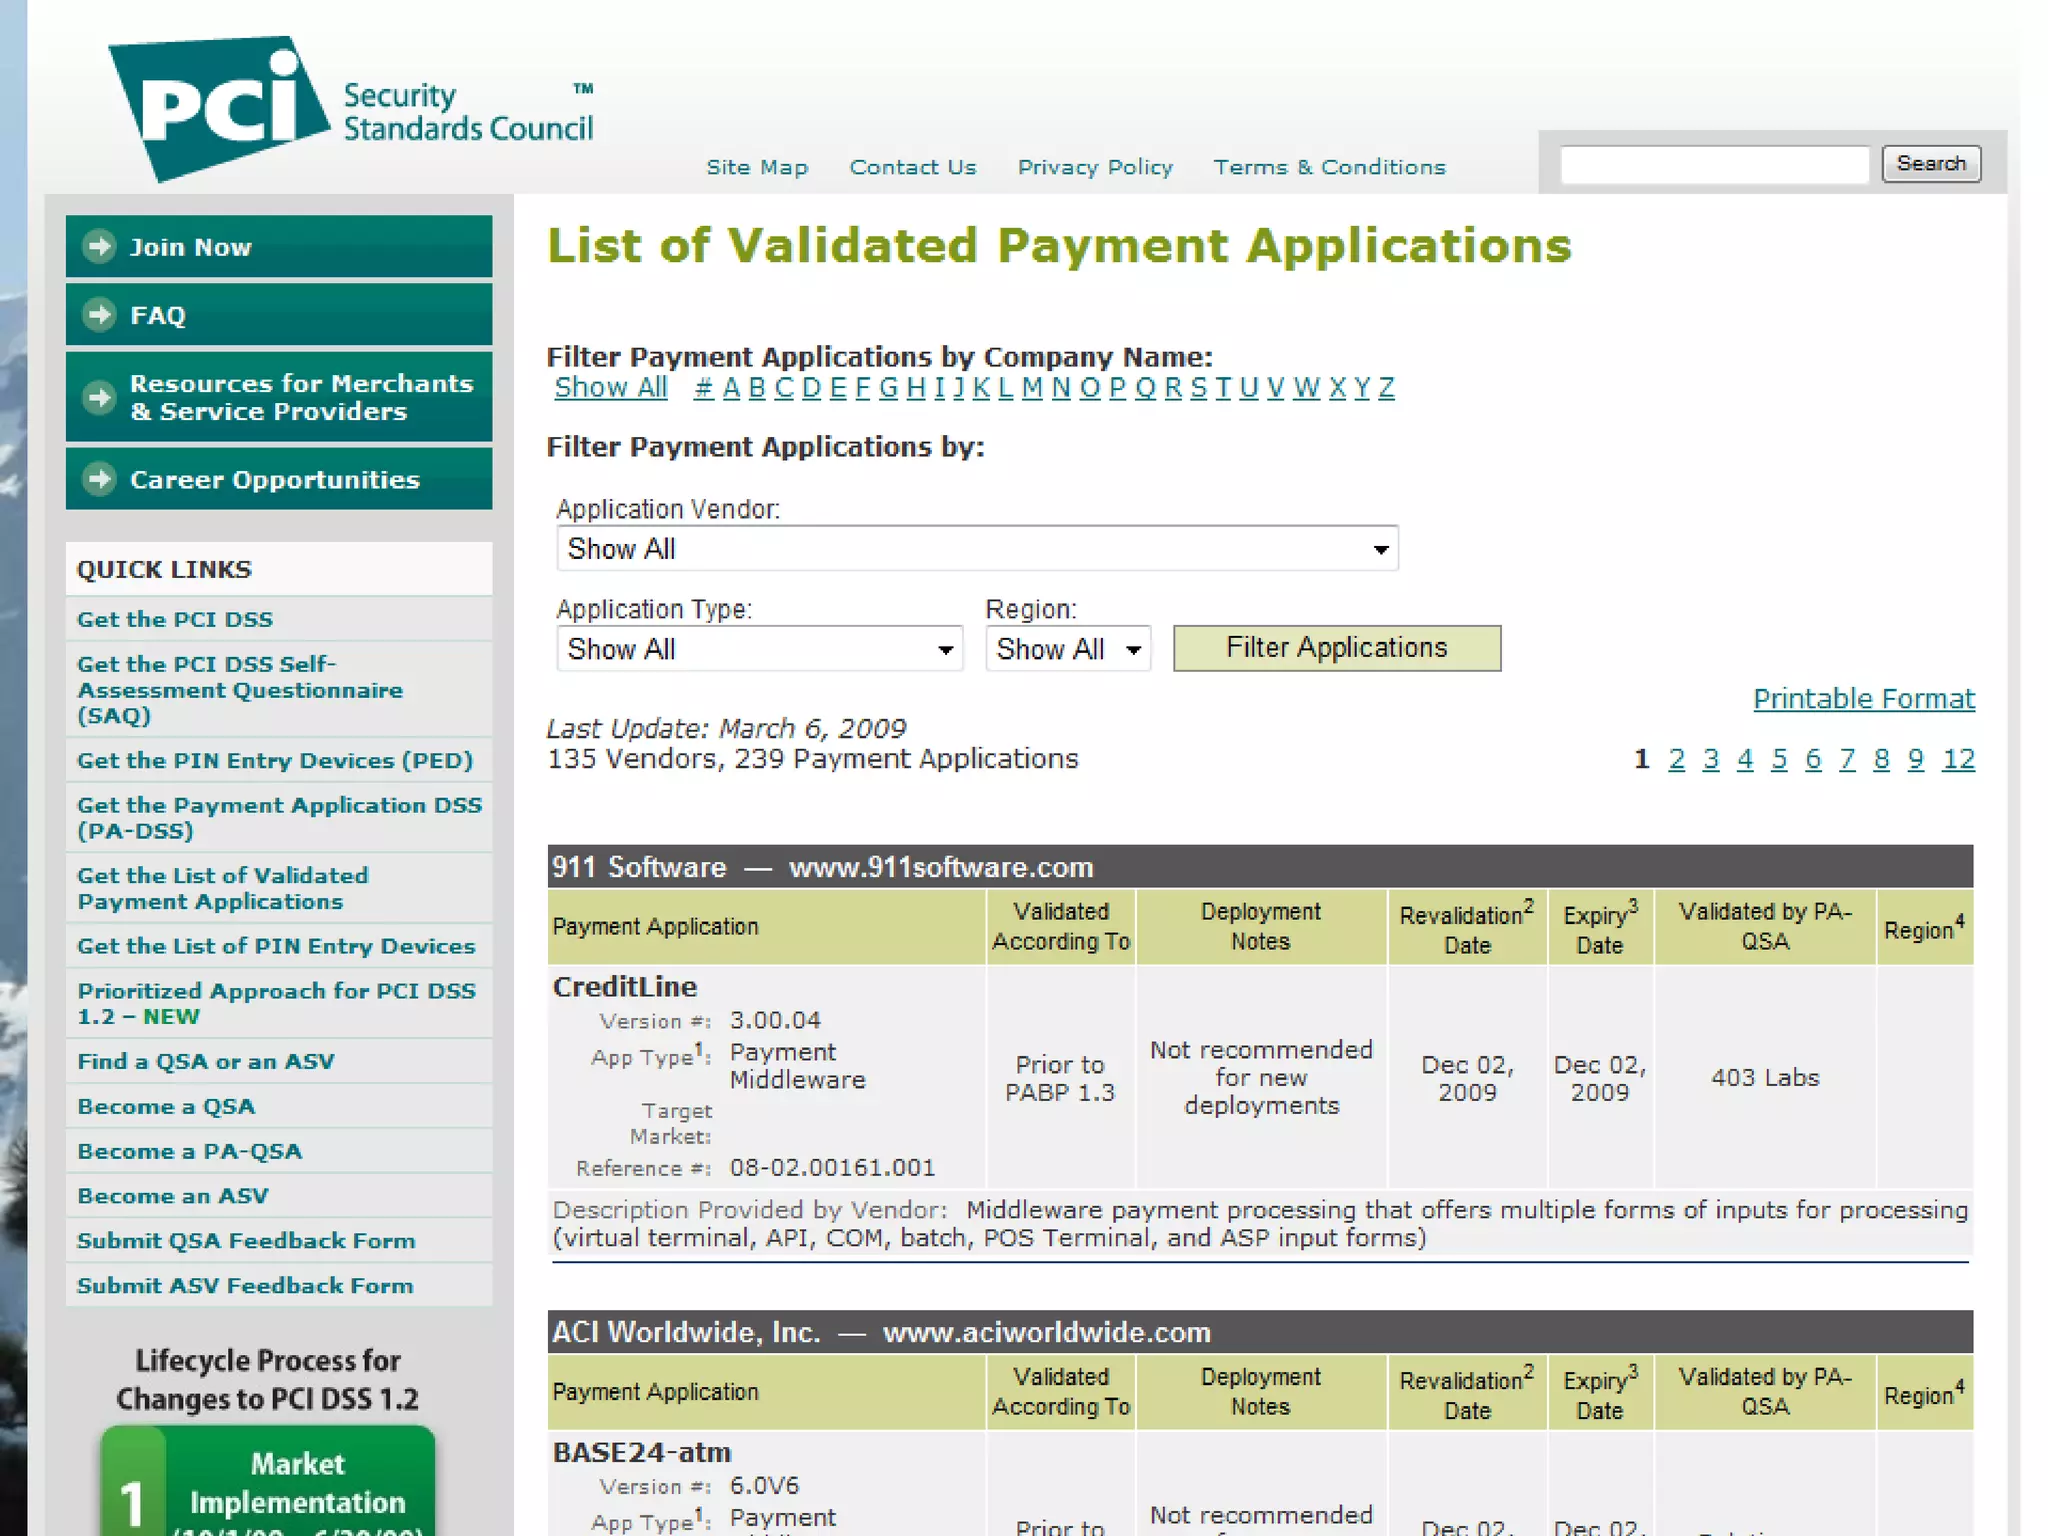Go to results page 2
Viewport: 2048px width, 1536px height.
tap(1677, 760)
